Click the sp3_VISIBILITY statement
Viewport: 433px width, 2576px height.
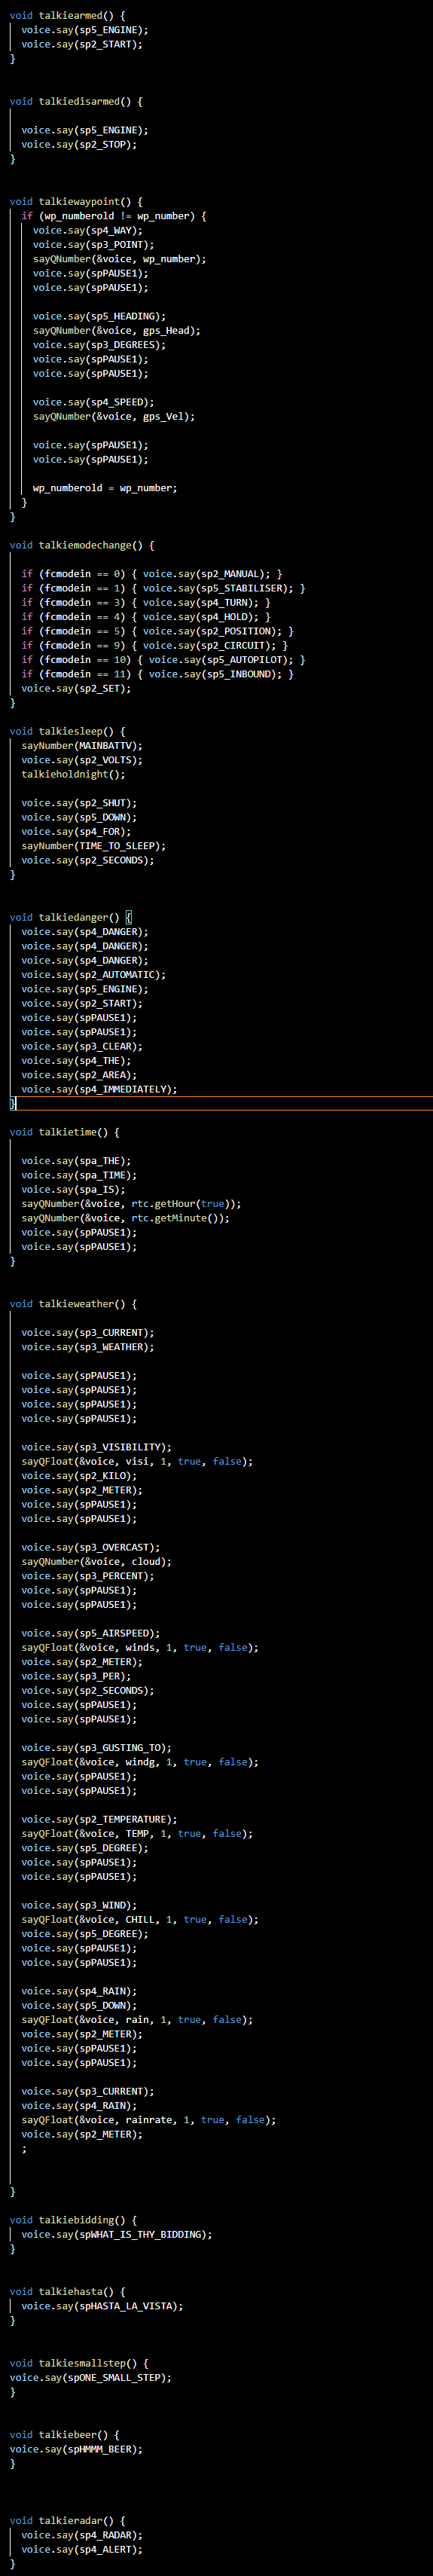pyautogui.click(x=96, y=1446)
